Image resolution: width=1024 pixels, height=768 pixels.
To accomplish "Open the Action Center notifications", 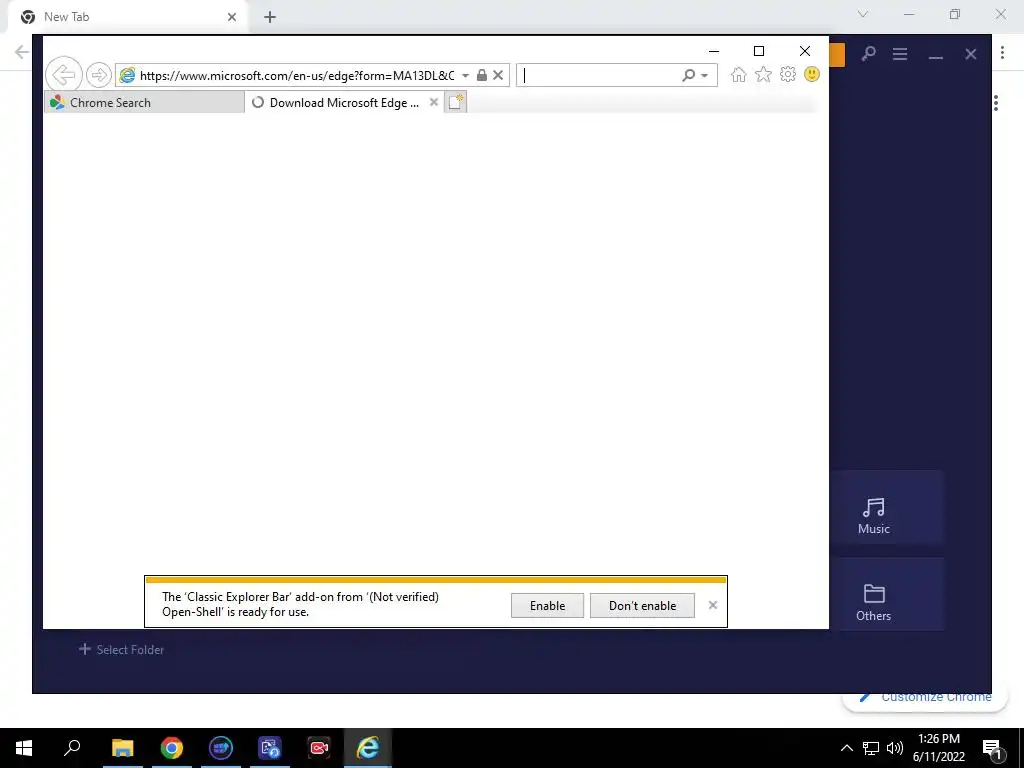I will coord(992,748).
